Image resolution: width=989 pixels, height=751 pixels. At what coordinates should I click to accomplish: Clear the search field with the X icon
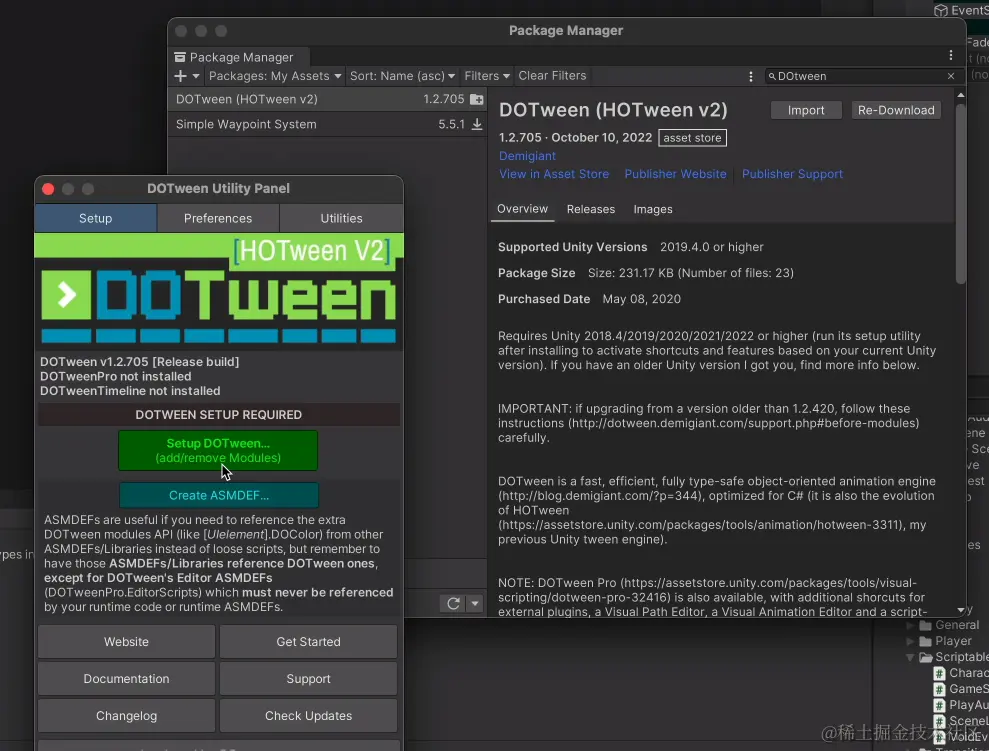[951, 76]
